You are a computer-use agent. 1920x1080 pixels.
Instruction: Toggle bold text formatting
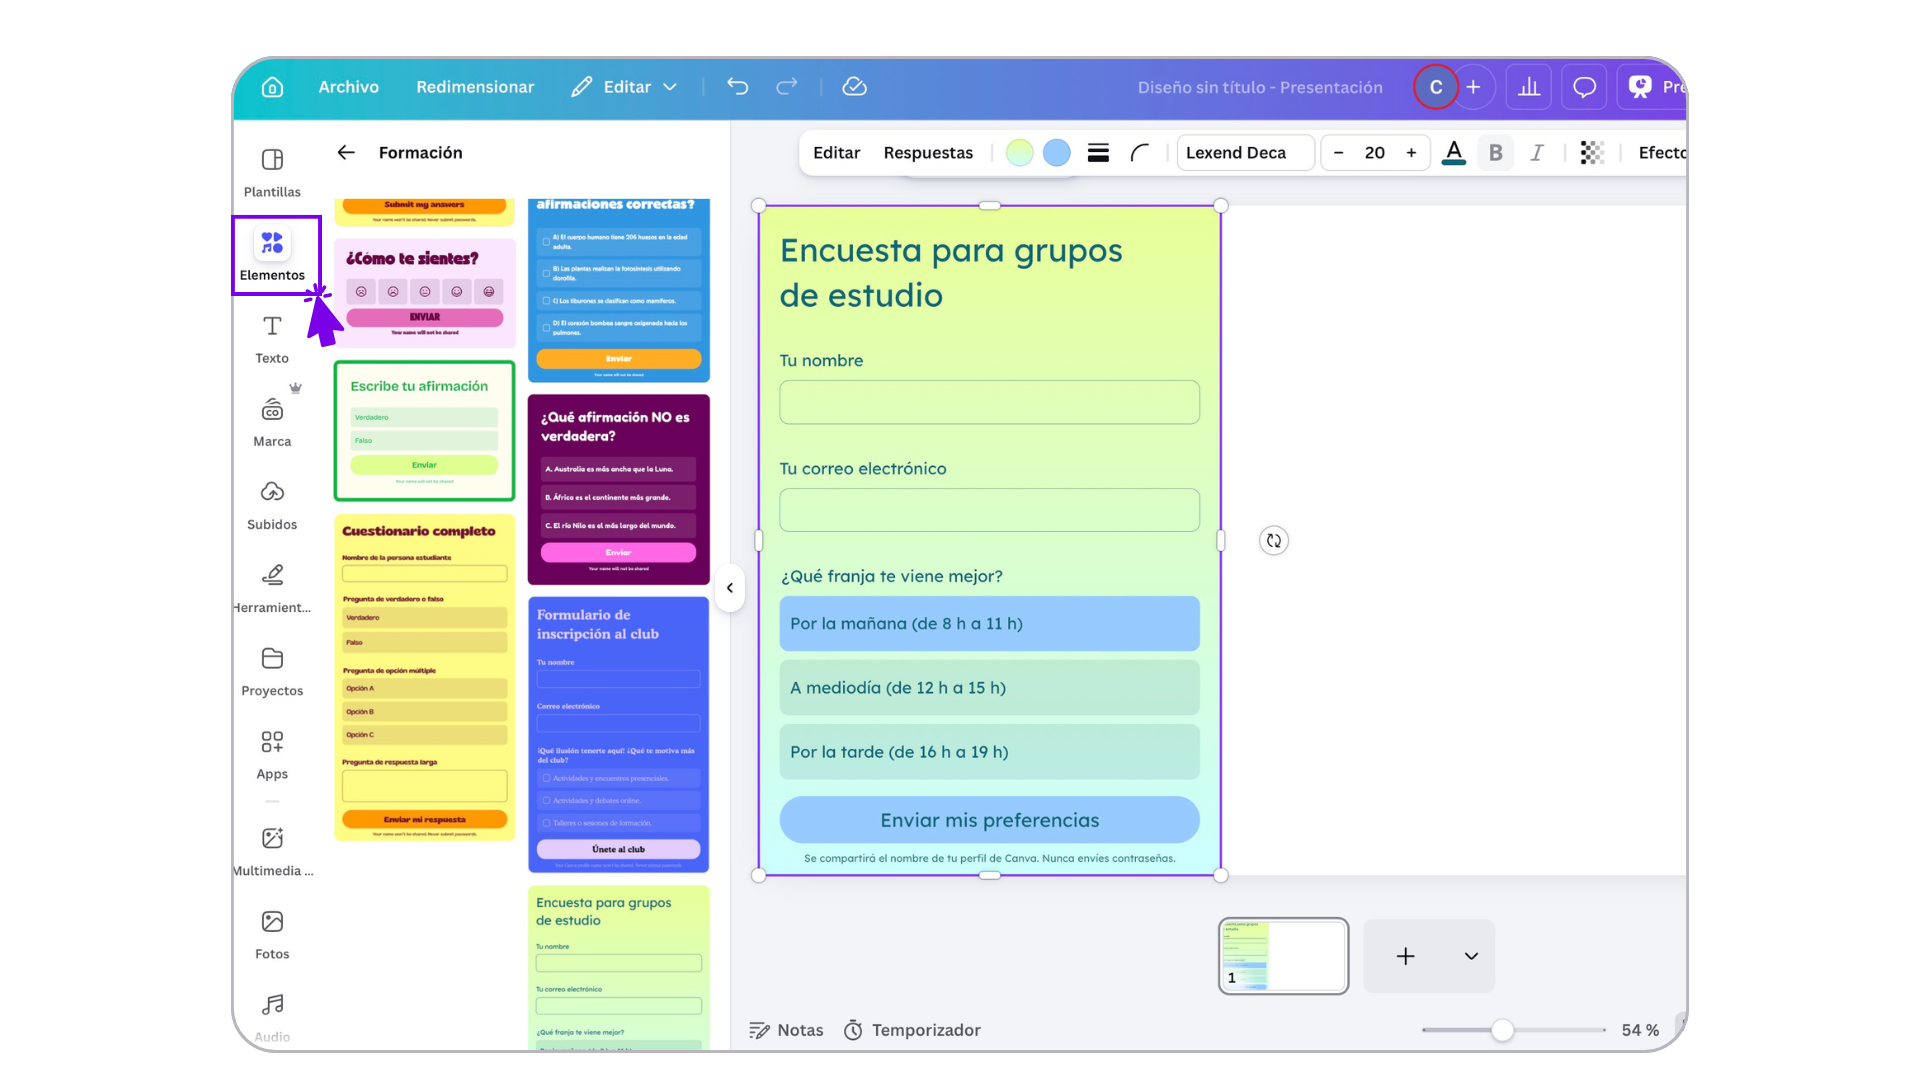point(1495,152)
